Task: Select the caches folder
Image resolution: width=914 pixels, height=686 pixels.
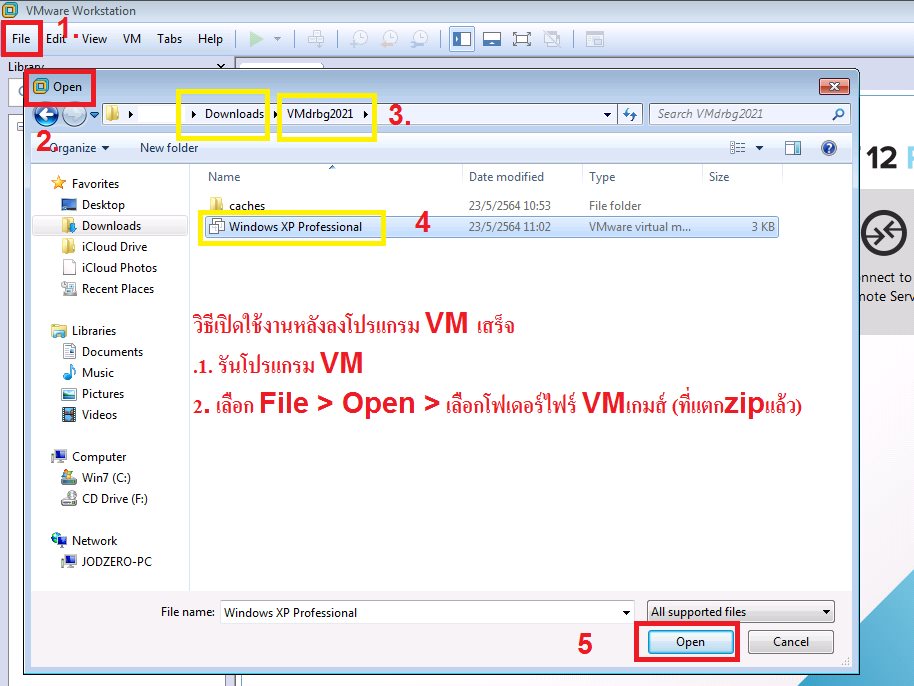Action: tap(247, 206)
